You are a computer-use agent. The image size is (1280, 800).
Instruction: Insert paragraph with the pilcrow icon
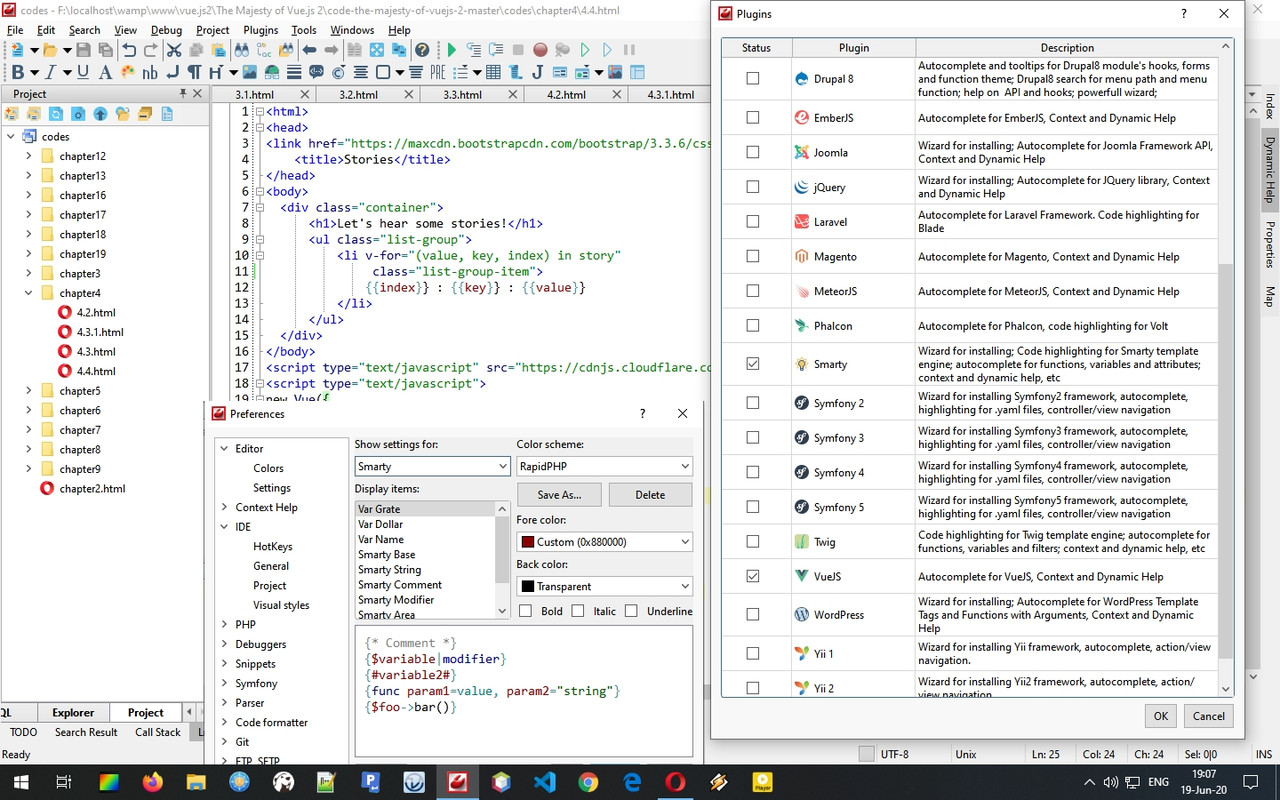(x=194, y=72)
